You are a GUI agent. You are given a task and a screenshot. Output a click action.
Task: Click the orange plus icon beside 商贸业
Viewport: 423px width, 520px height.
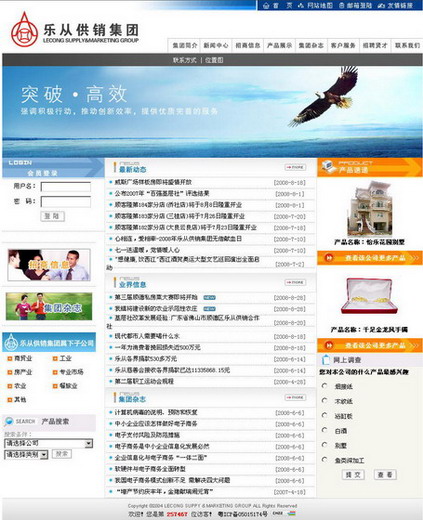tap(10, 359)
